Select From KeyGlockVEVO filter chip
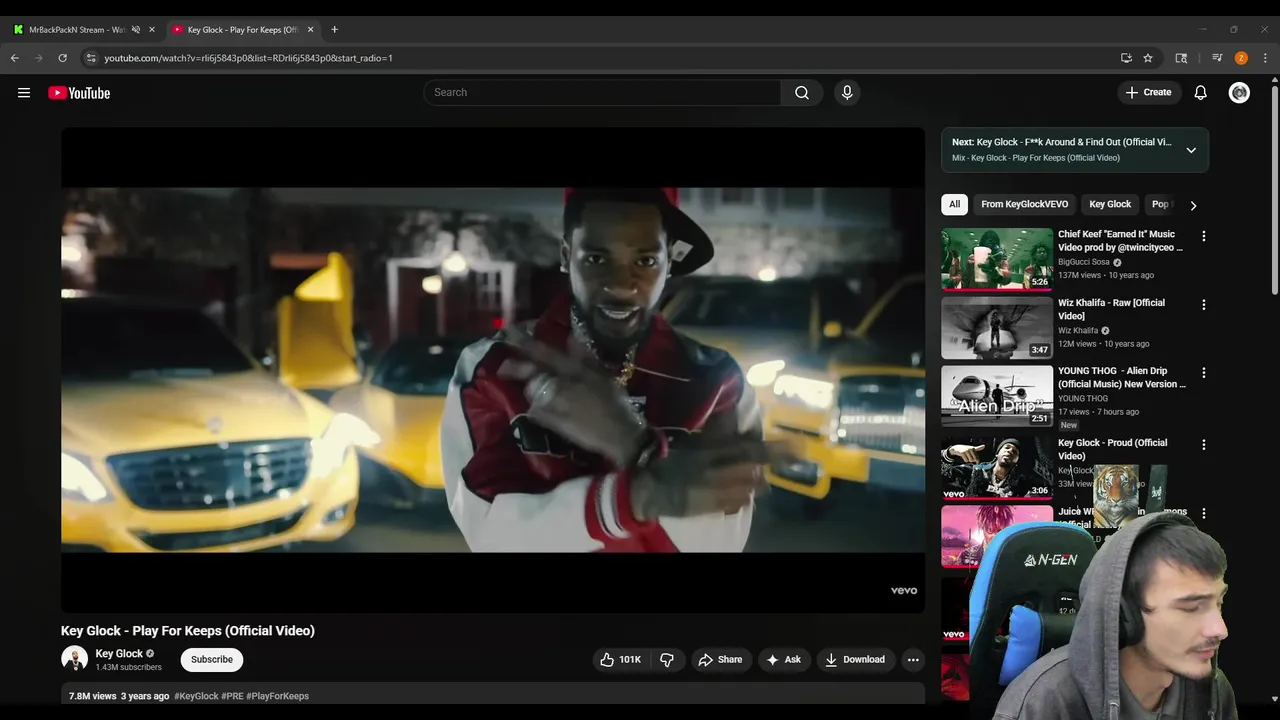 (1024, 204)
